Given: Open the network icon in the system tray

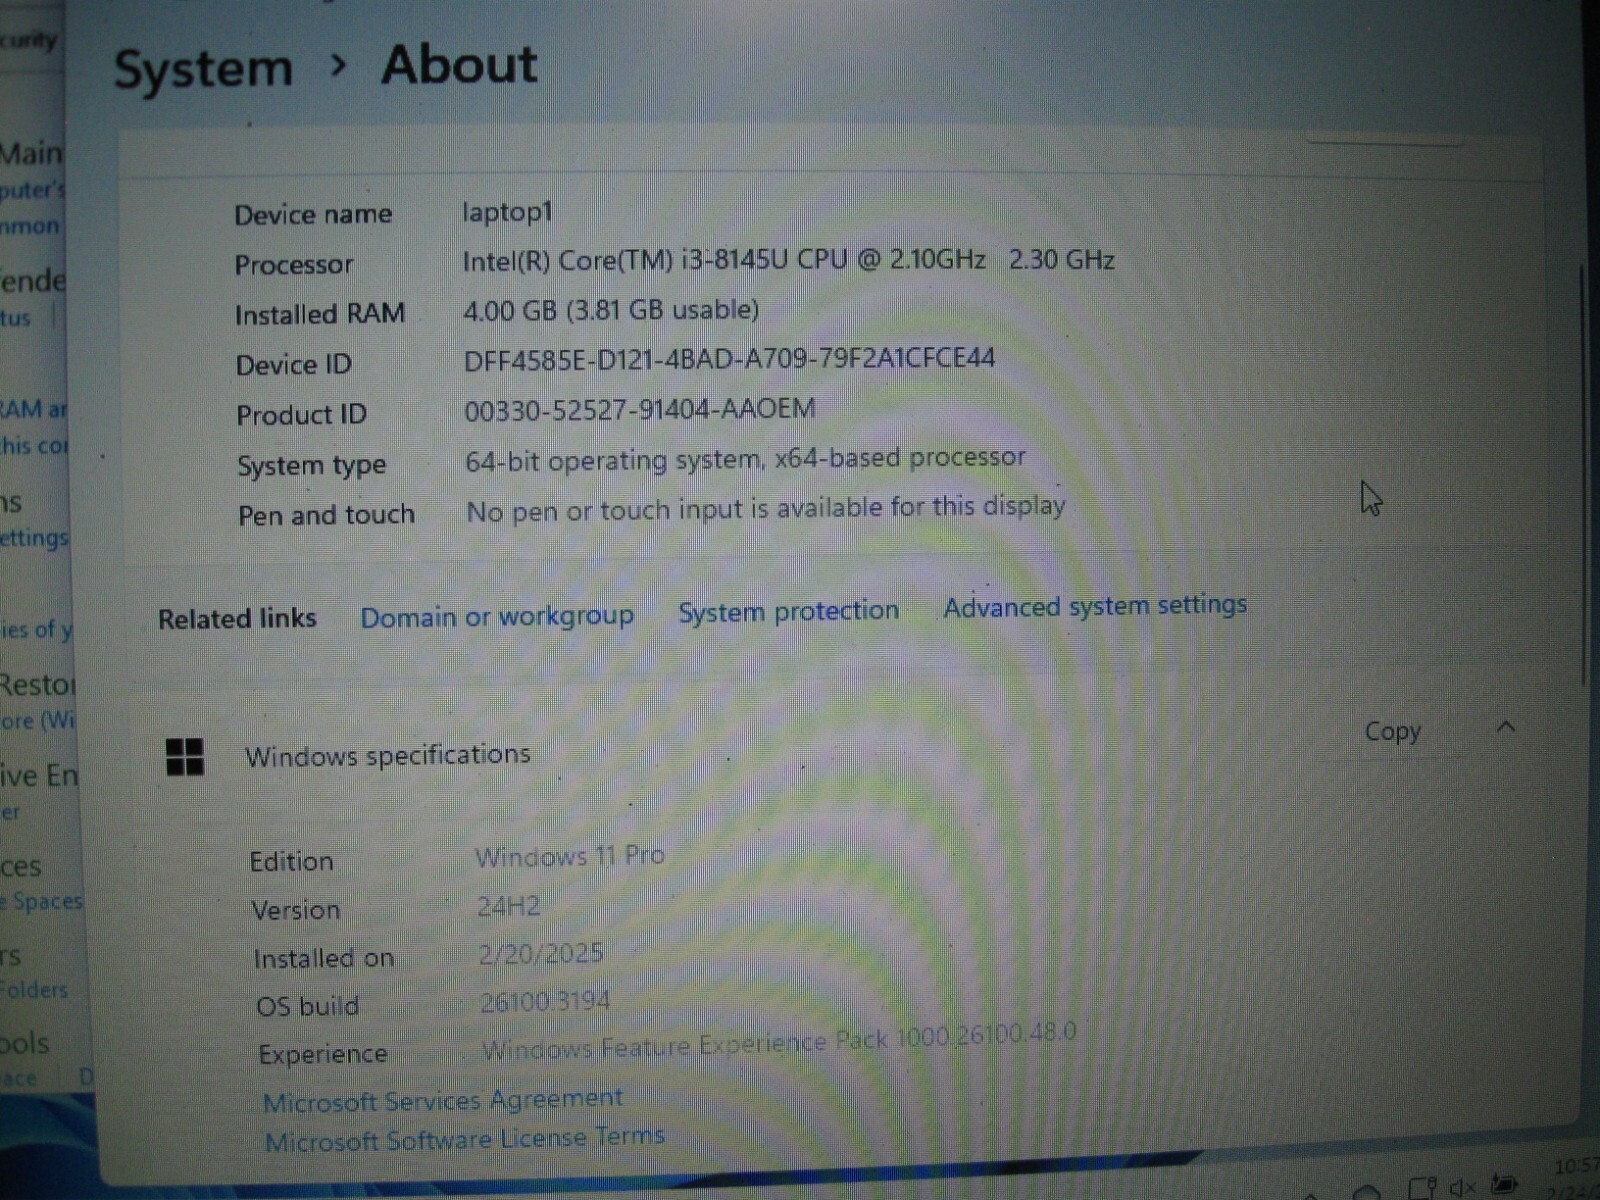Looking at the screenshot, I should click(x=1421, y=1189).
